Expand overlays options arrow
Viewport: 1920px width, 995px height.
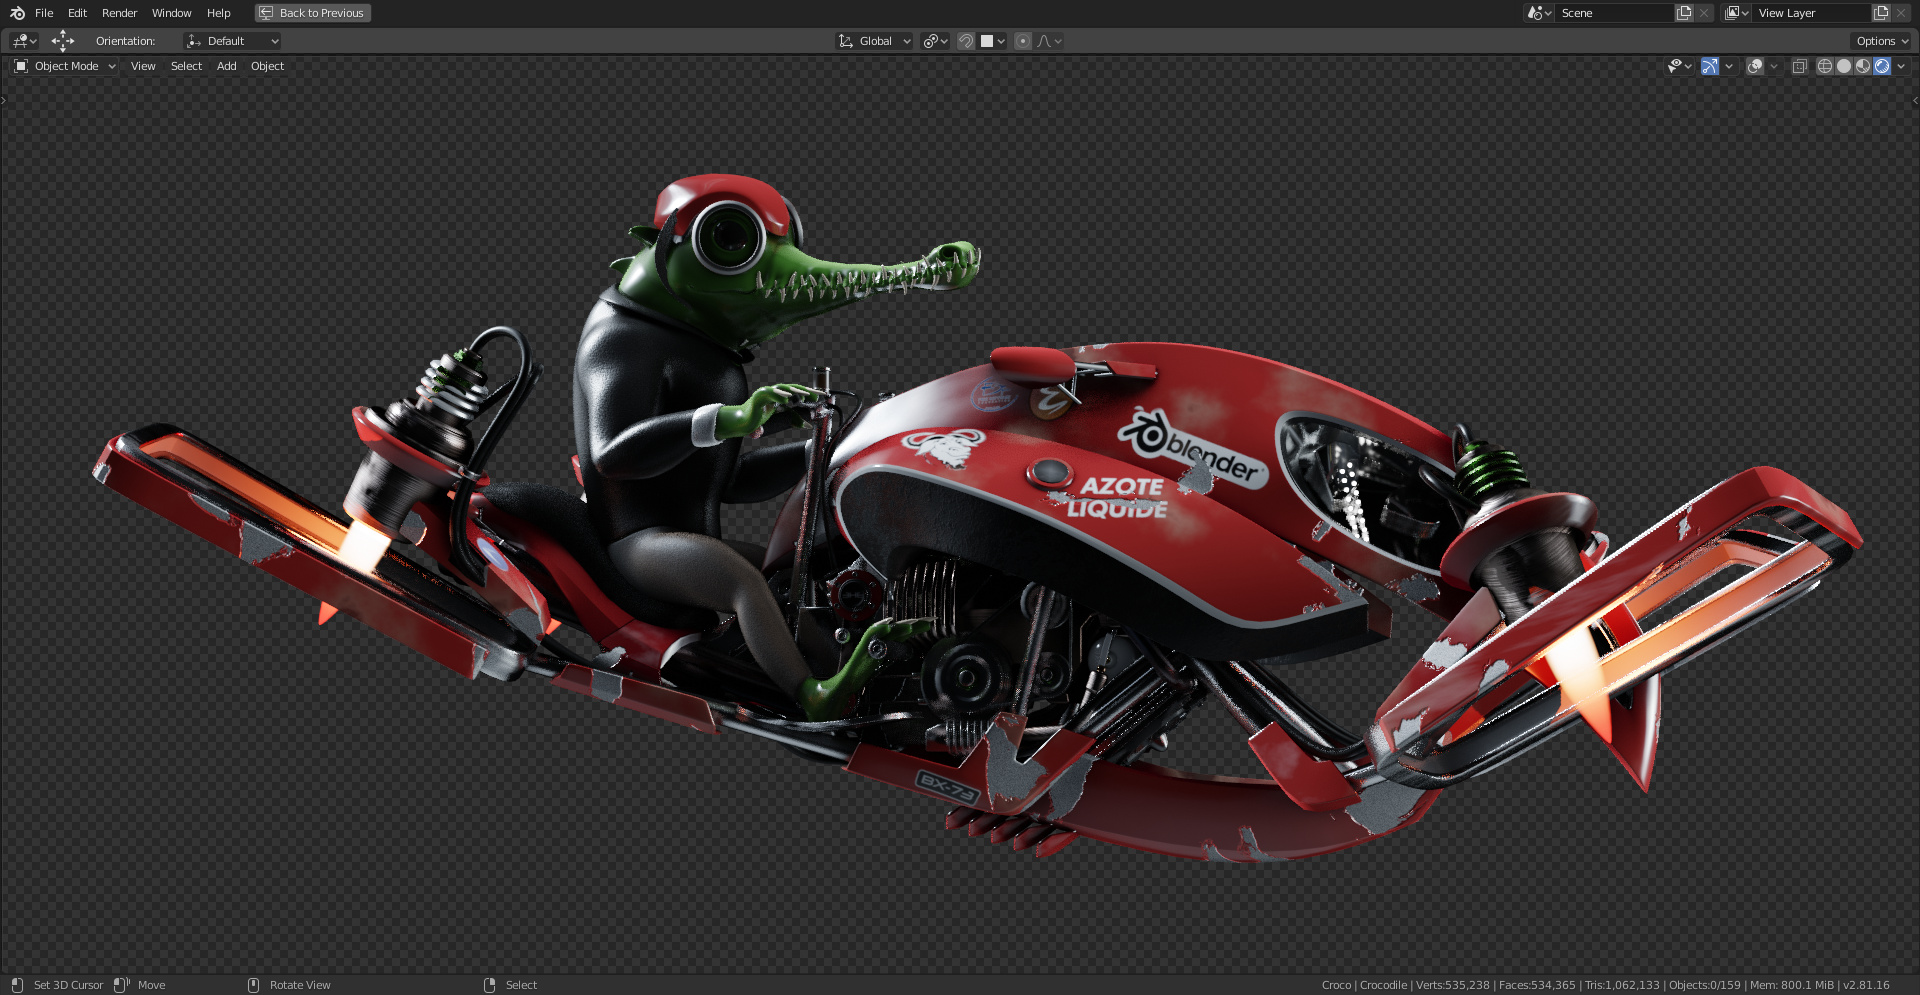coord(1774,66)
